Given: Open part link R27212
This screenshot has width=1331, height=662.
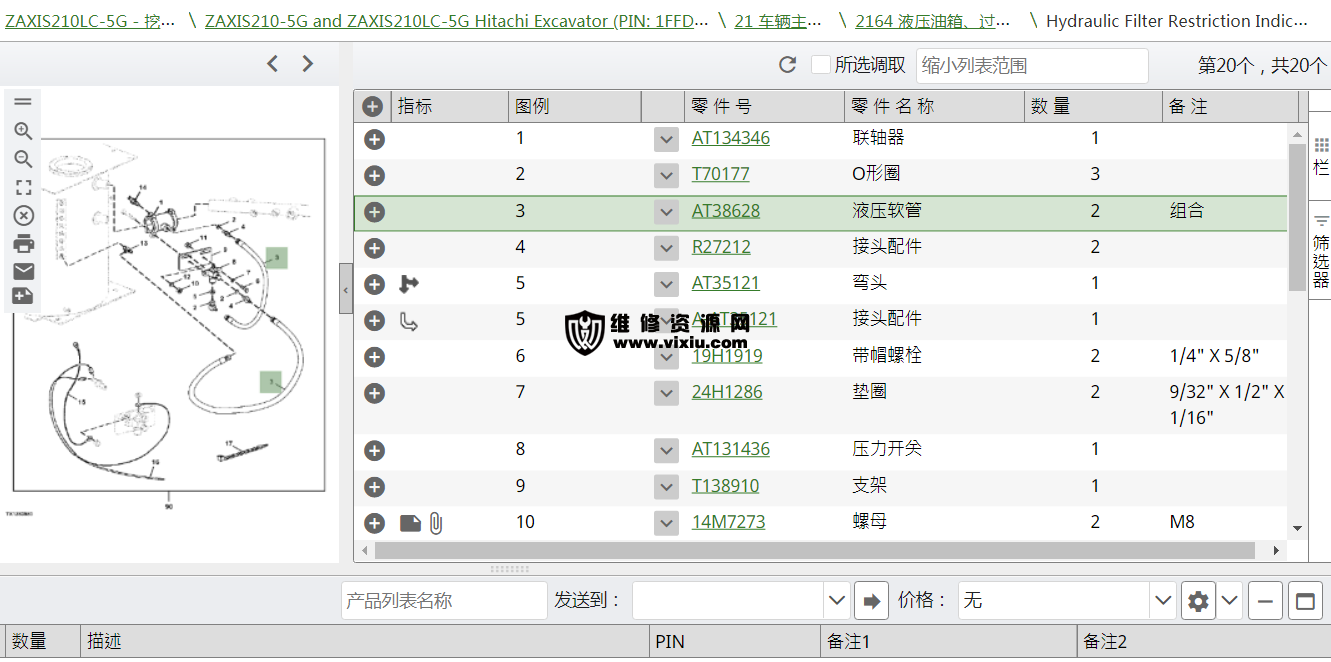Looking at the screenshot, I should coord(721,247).
